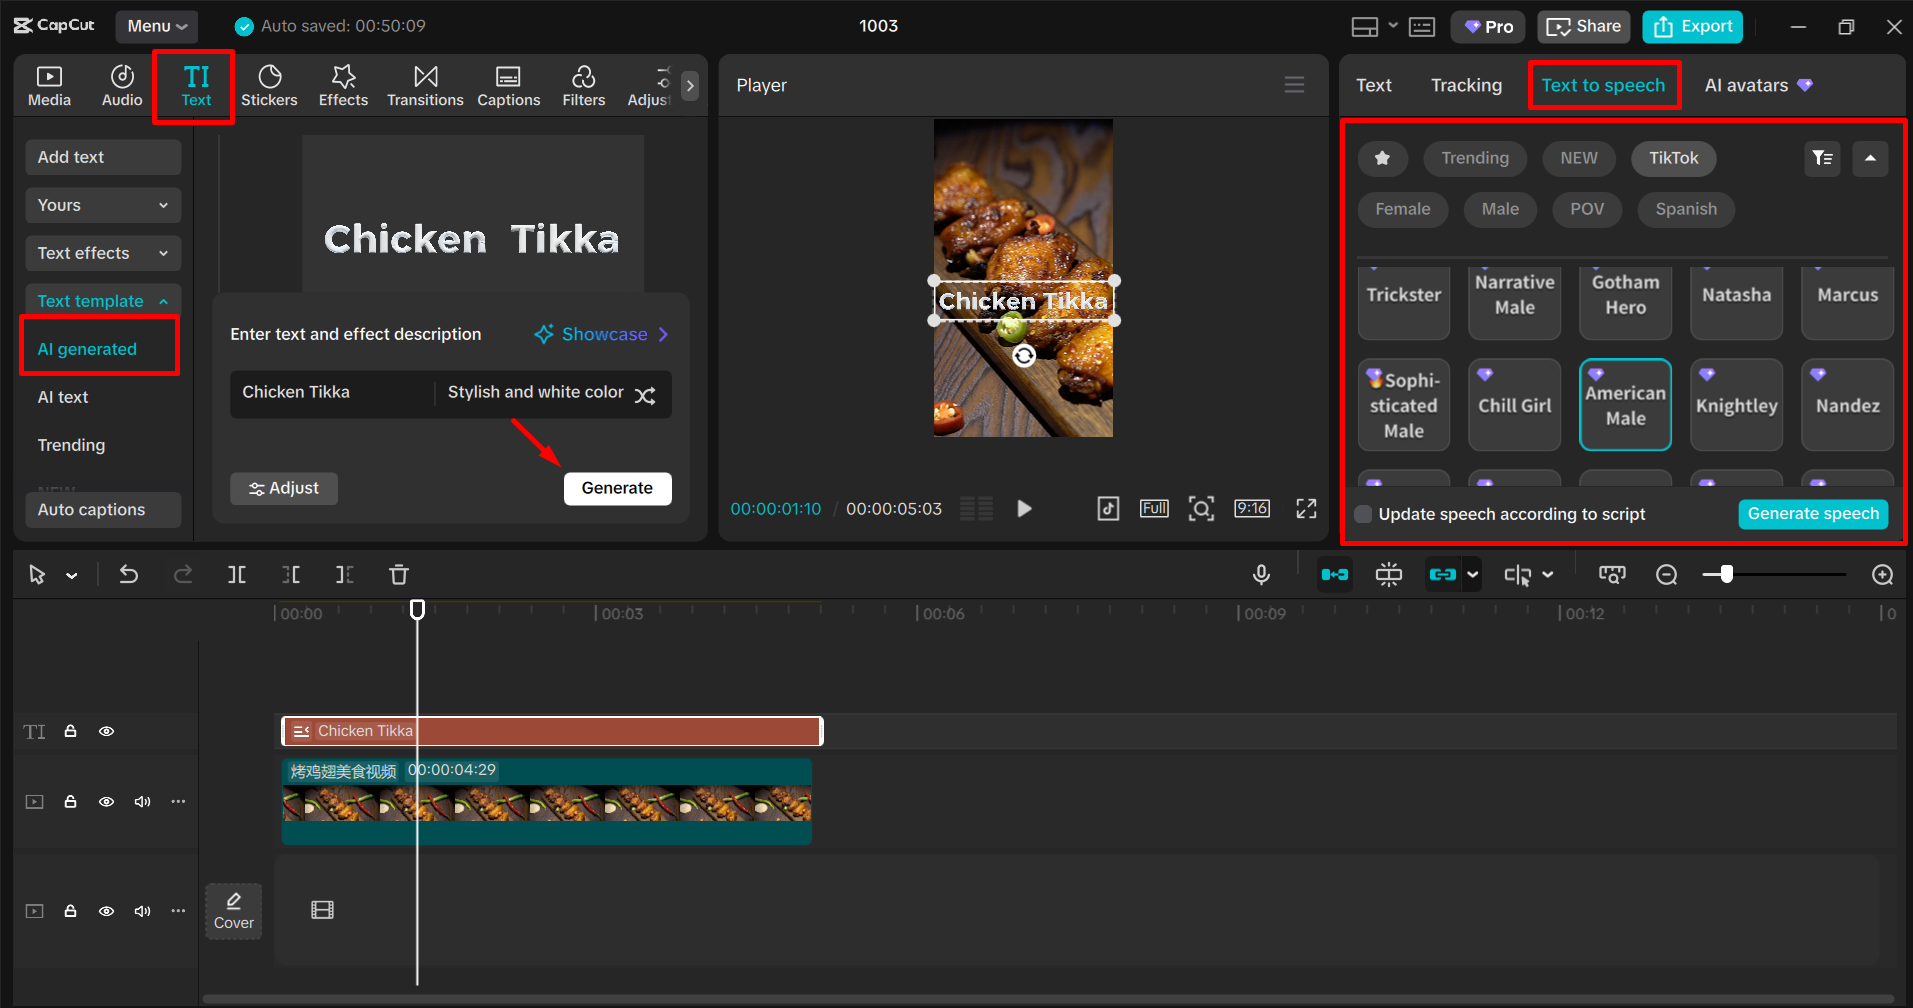Enable Update speech according to script
The width and height of the screenshot is (1913, 1008).
point(1363,514)
